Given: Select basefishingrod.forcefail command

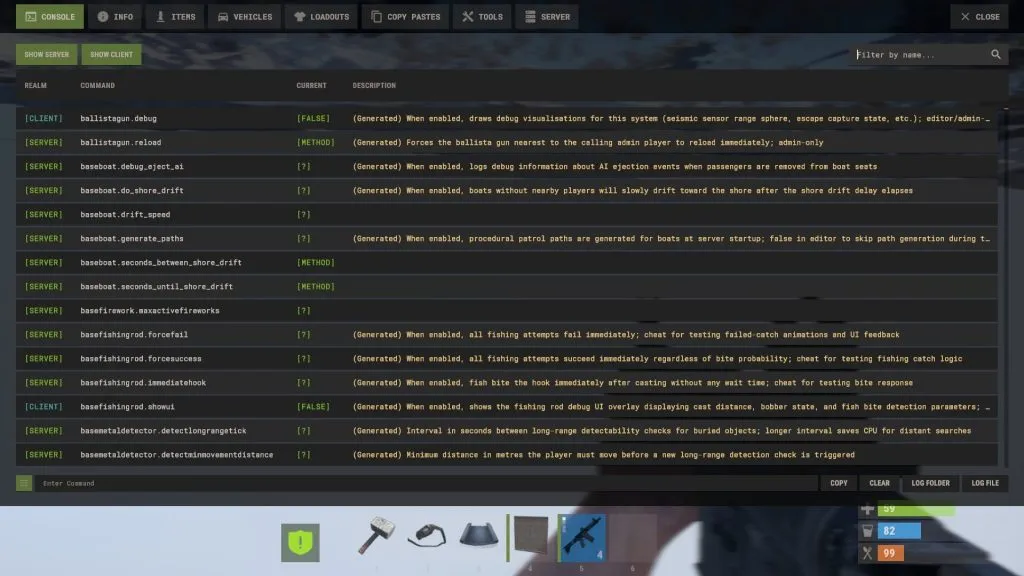Looking at the screenshot, I should pos(507,334).
